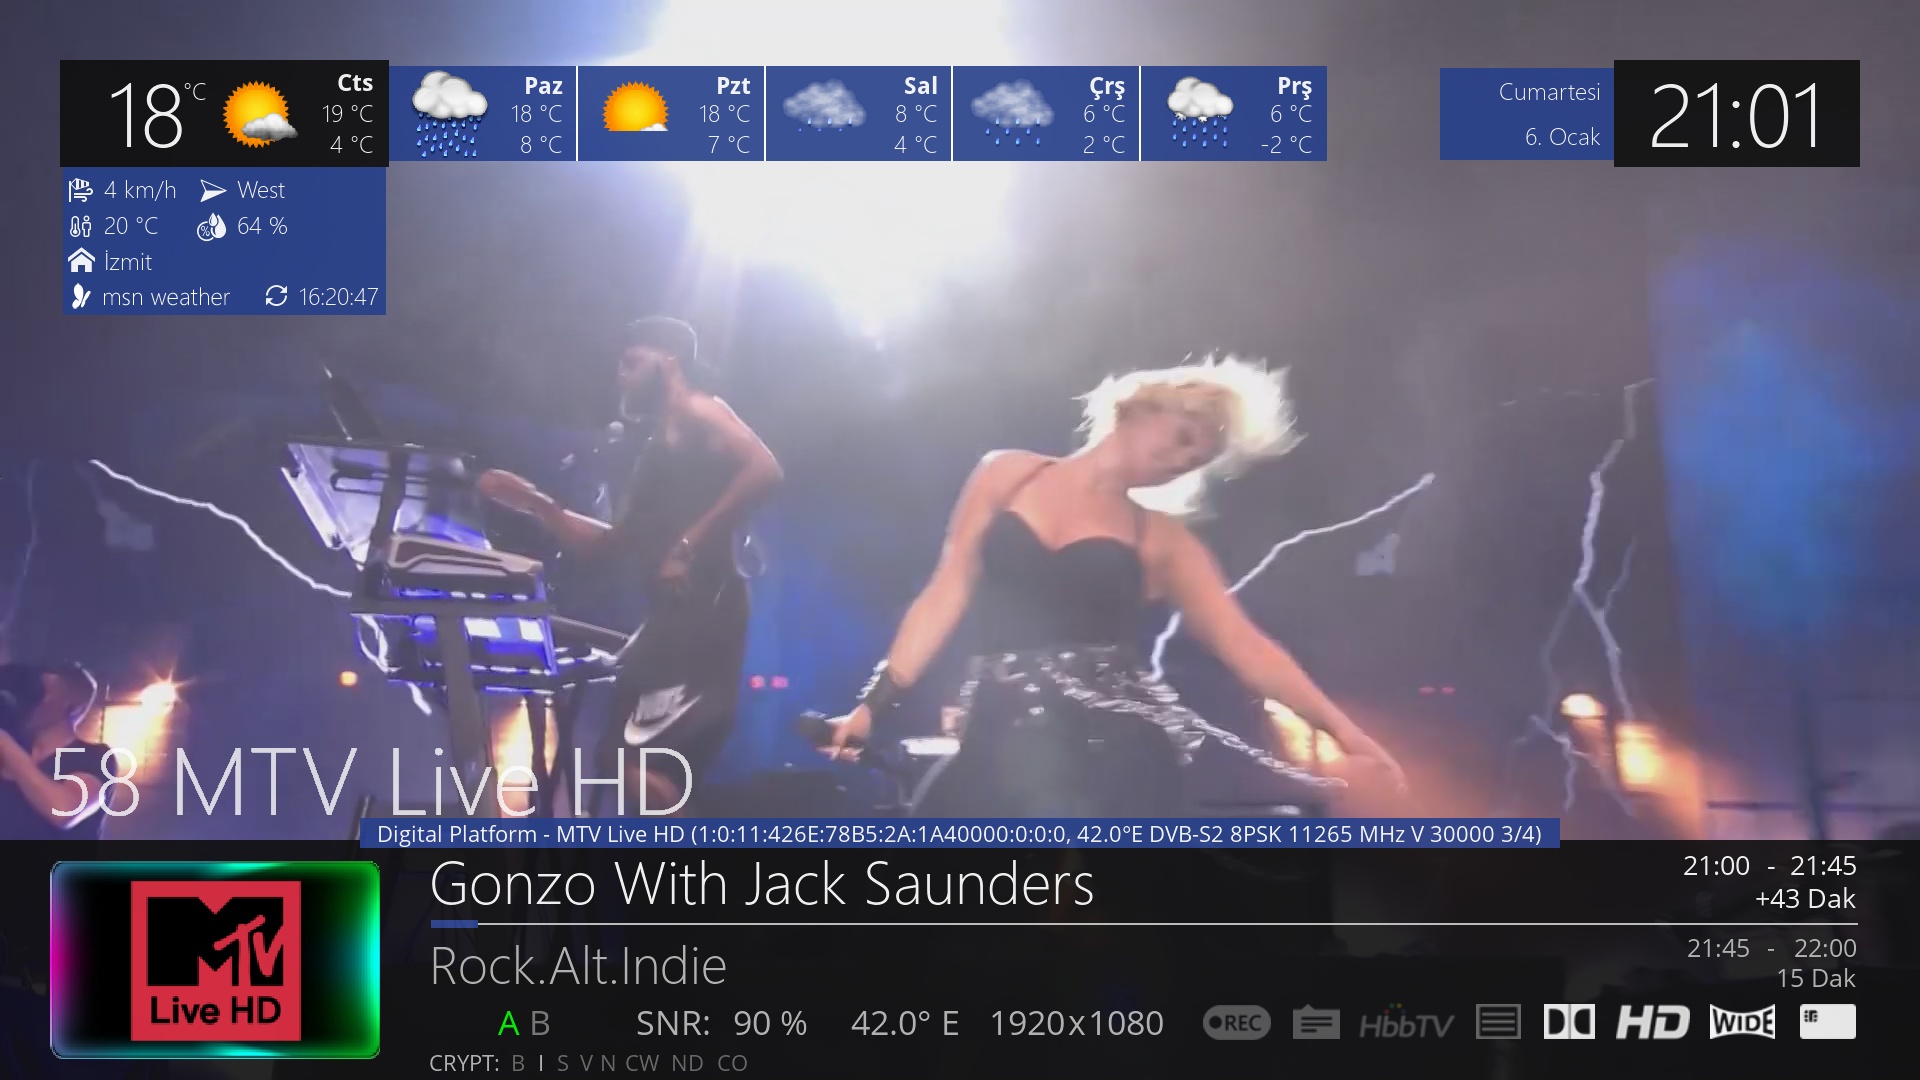Image resolution: width=1920 pixels, height=1080 pixels.
Task: Click the msn weather provider icon
Action: 80,297
